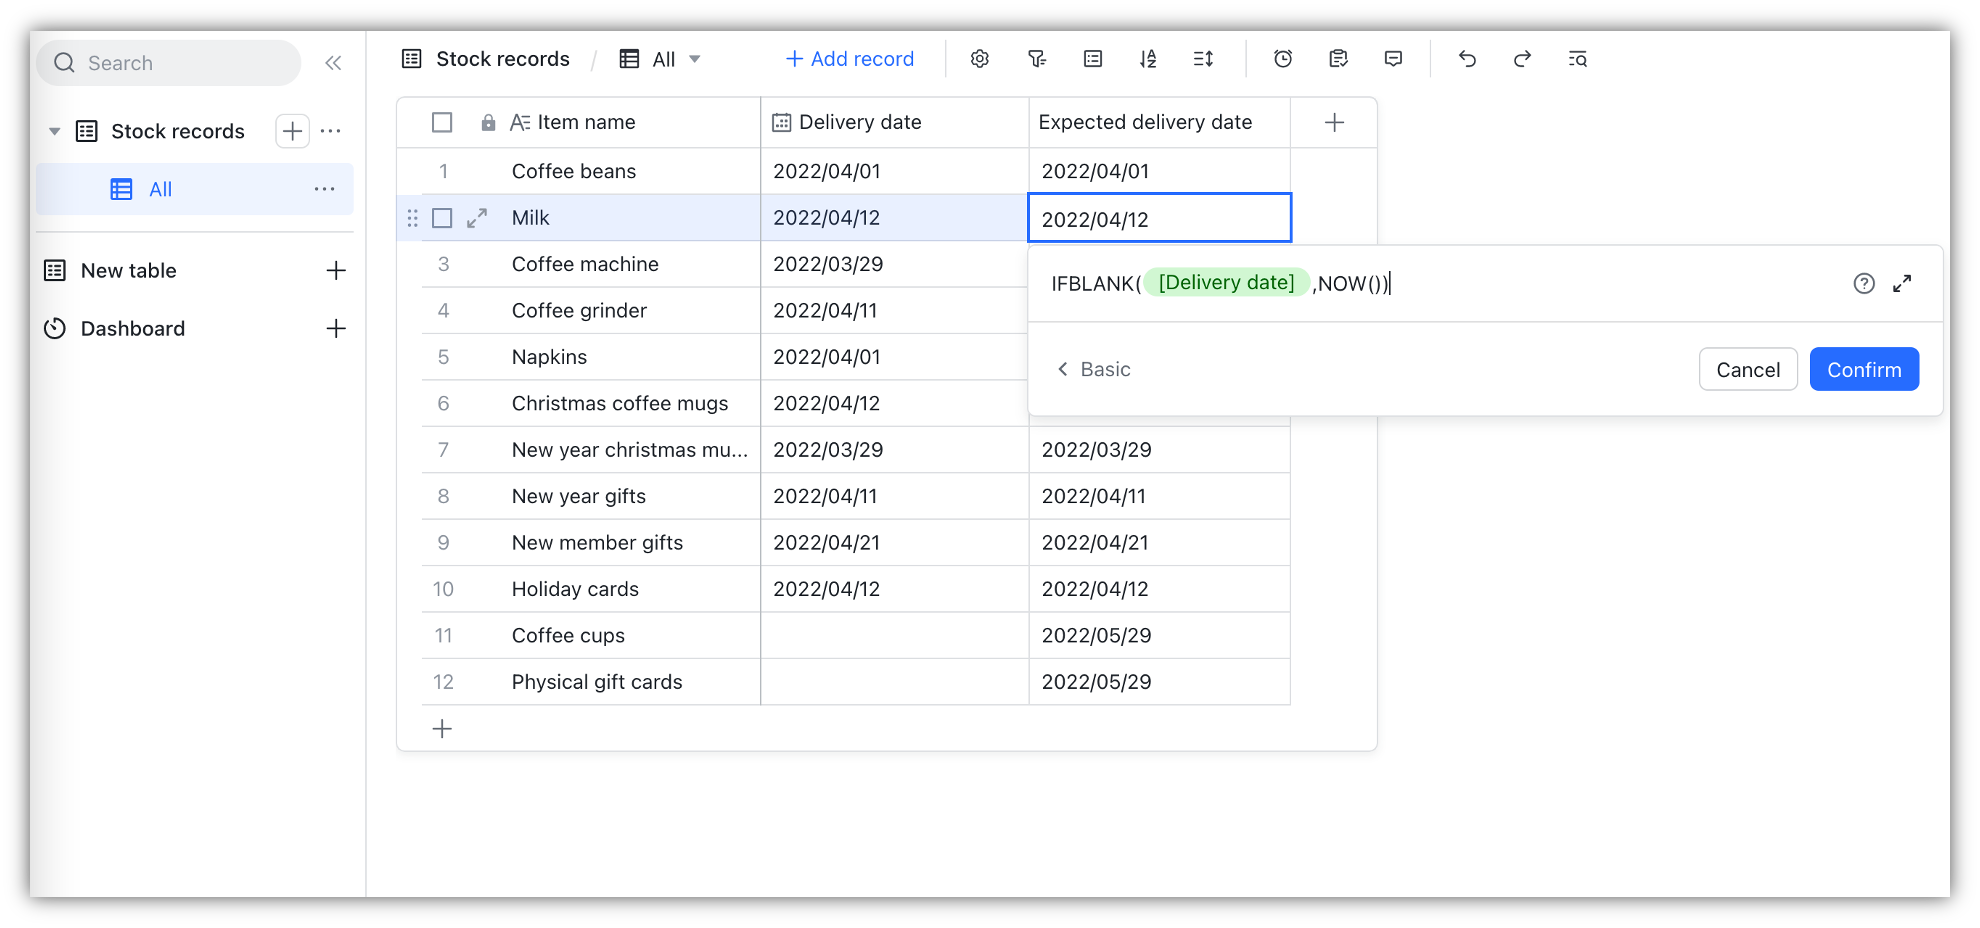Tick the checkbox on the Milk row
Image resolution: width=1980 pixels, height=928 pixels.
pyautogui.click(x=441, y=217)
